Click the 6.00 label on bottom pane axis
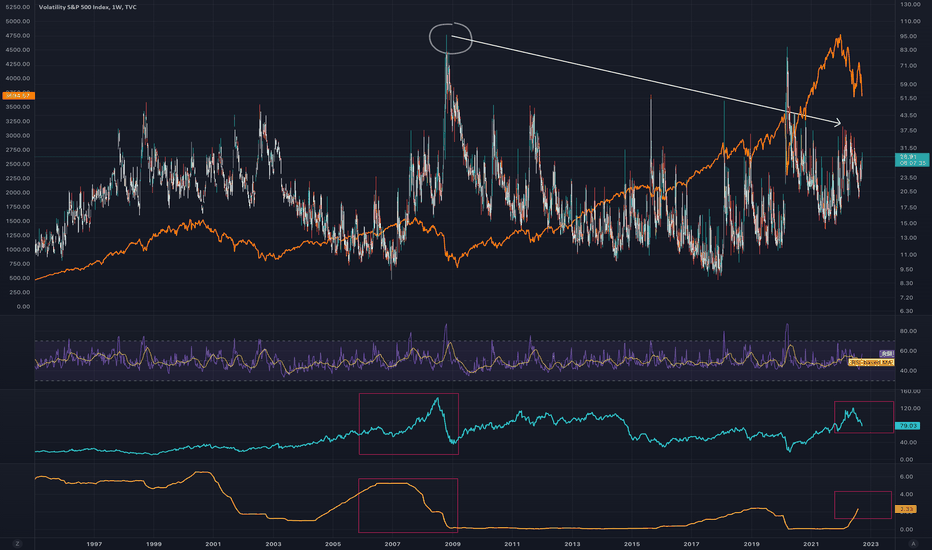The height and width of the screenshot is (550, 932). (x=906, y=477)
